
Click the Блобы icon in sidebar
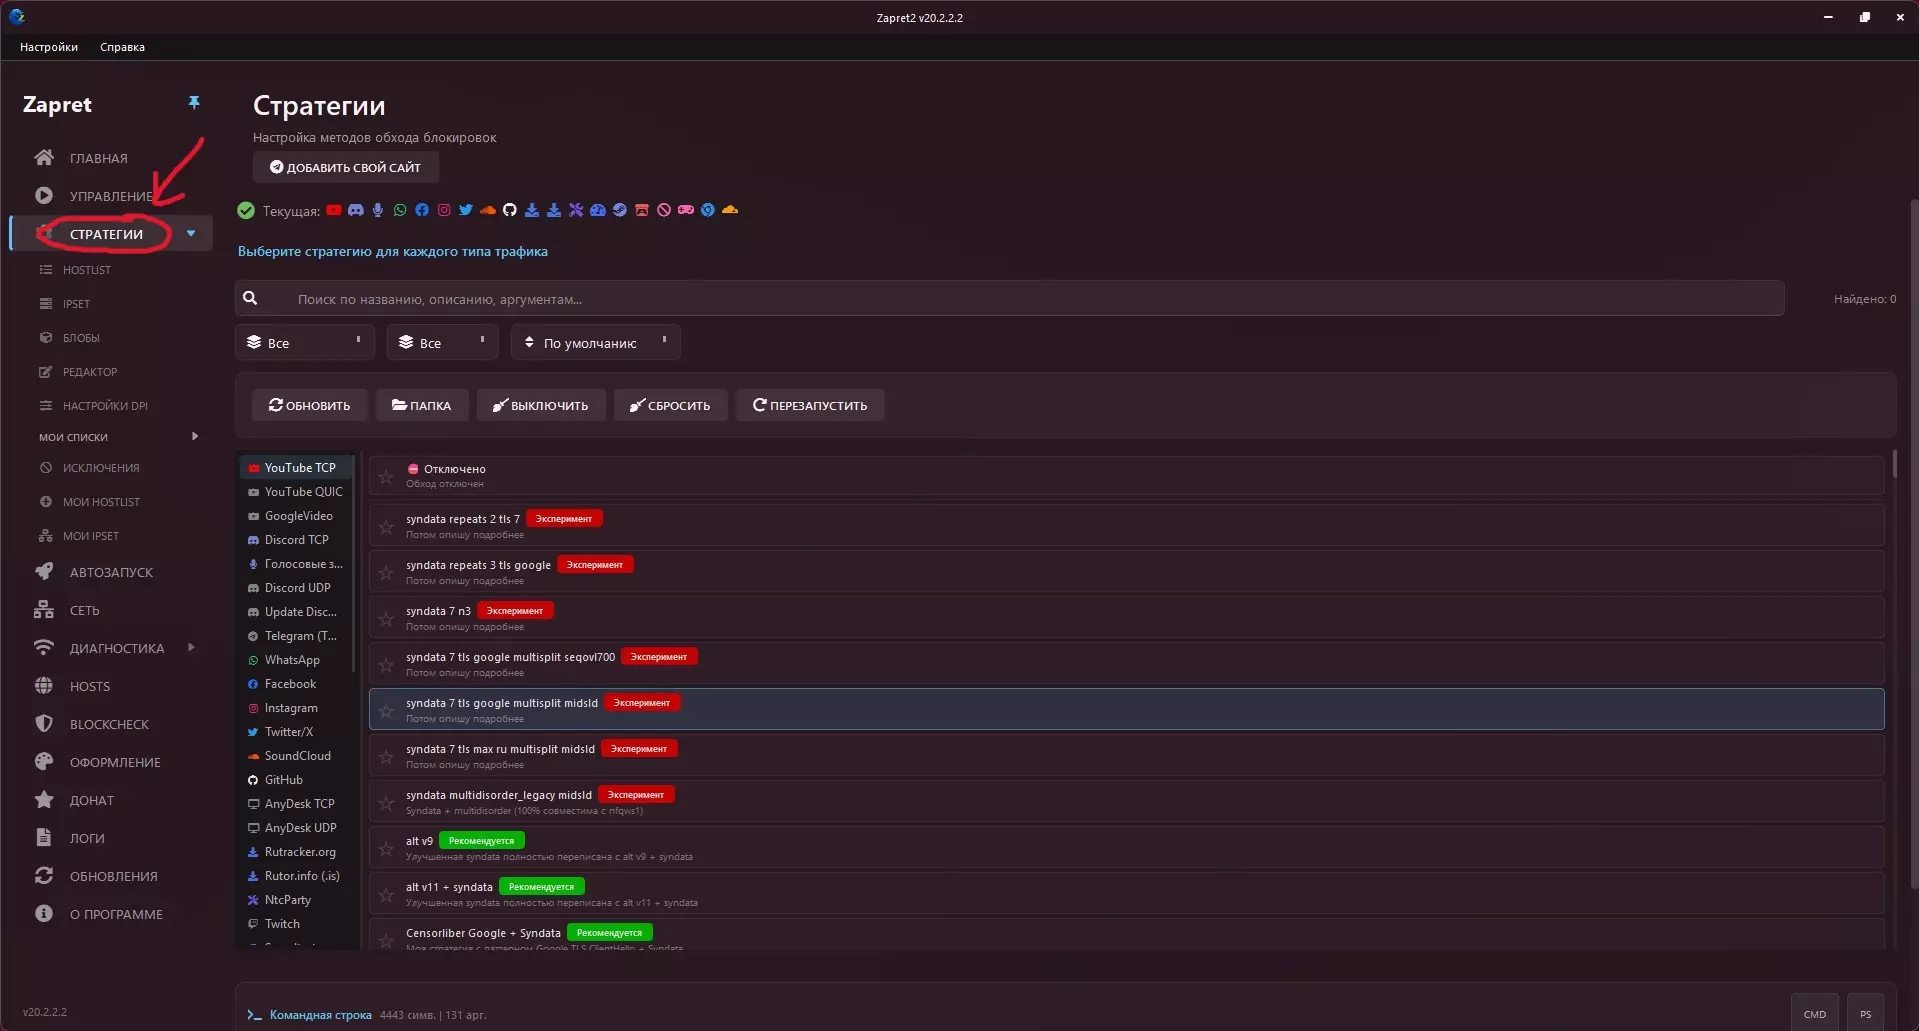(x=45, y=338)
